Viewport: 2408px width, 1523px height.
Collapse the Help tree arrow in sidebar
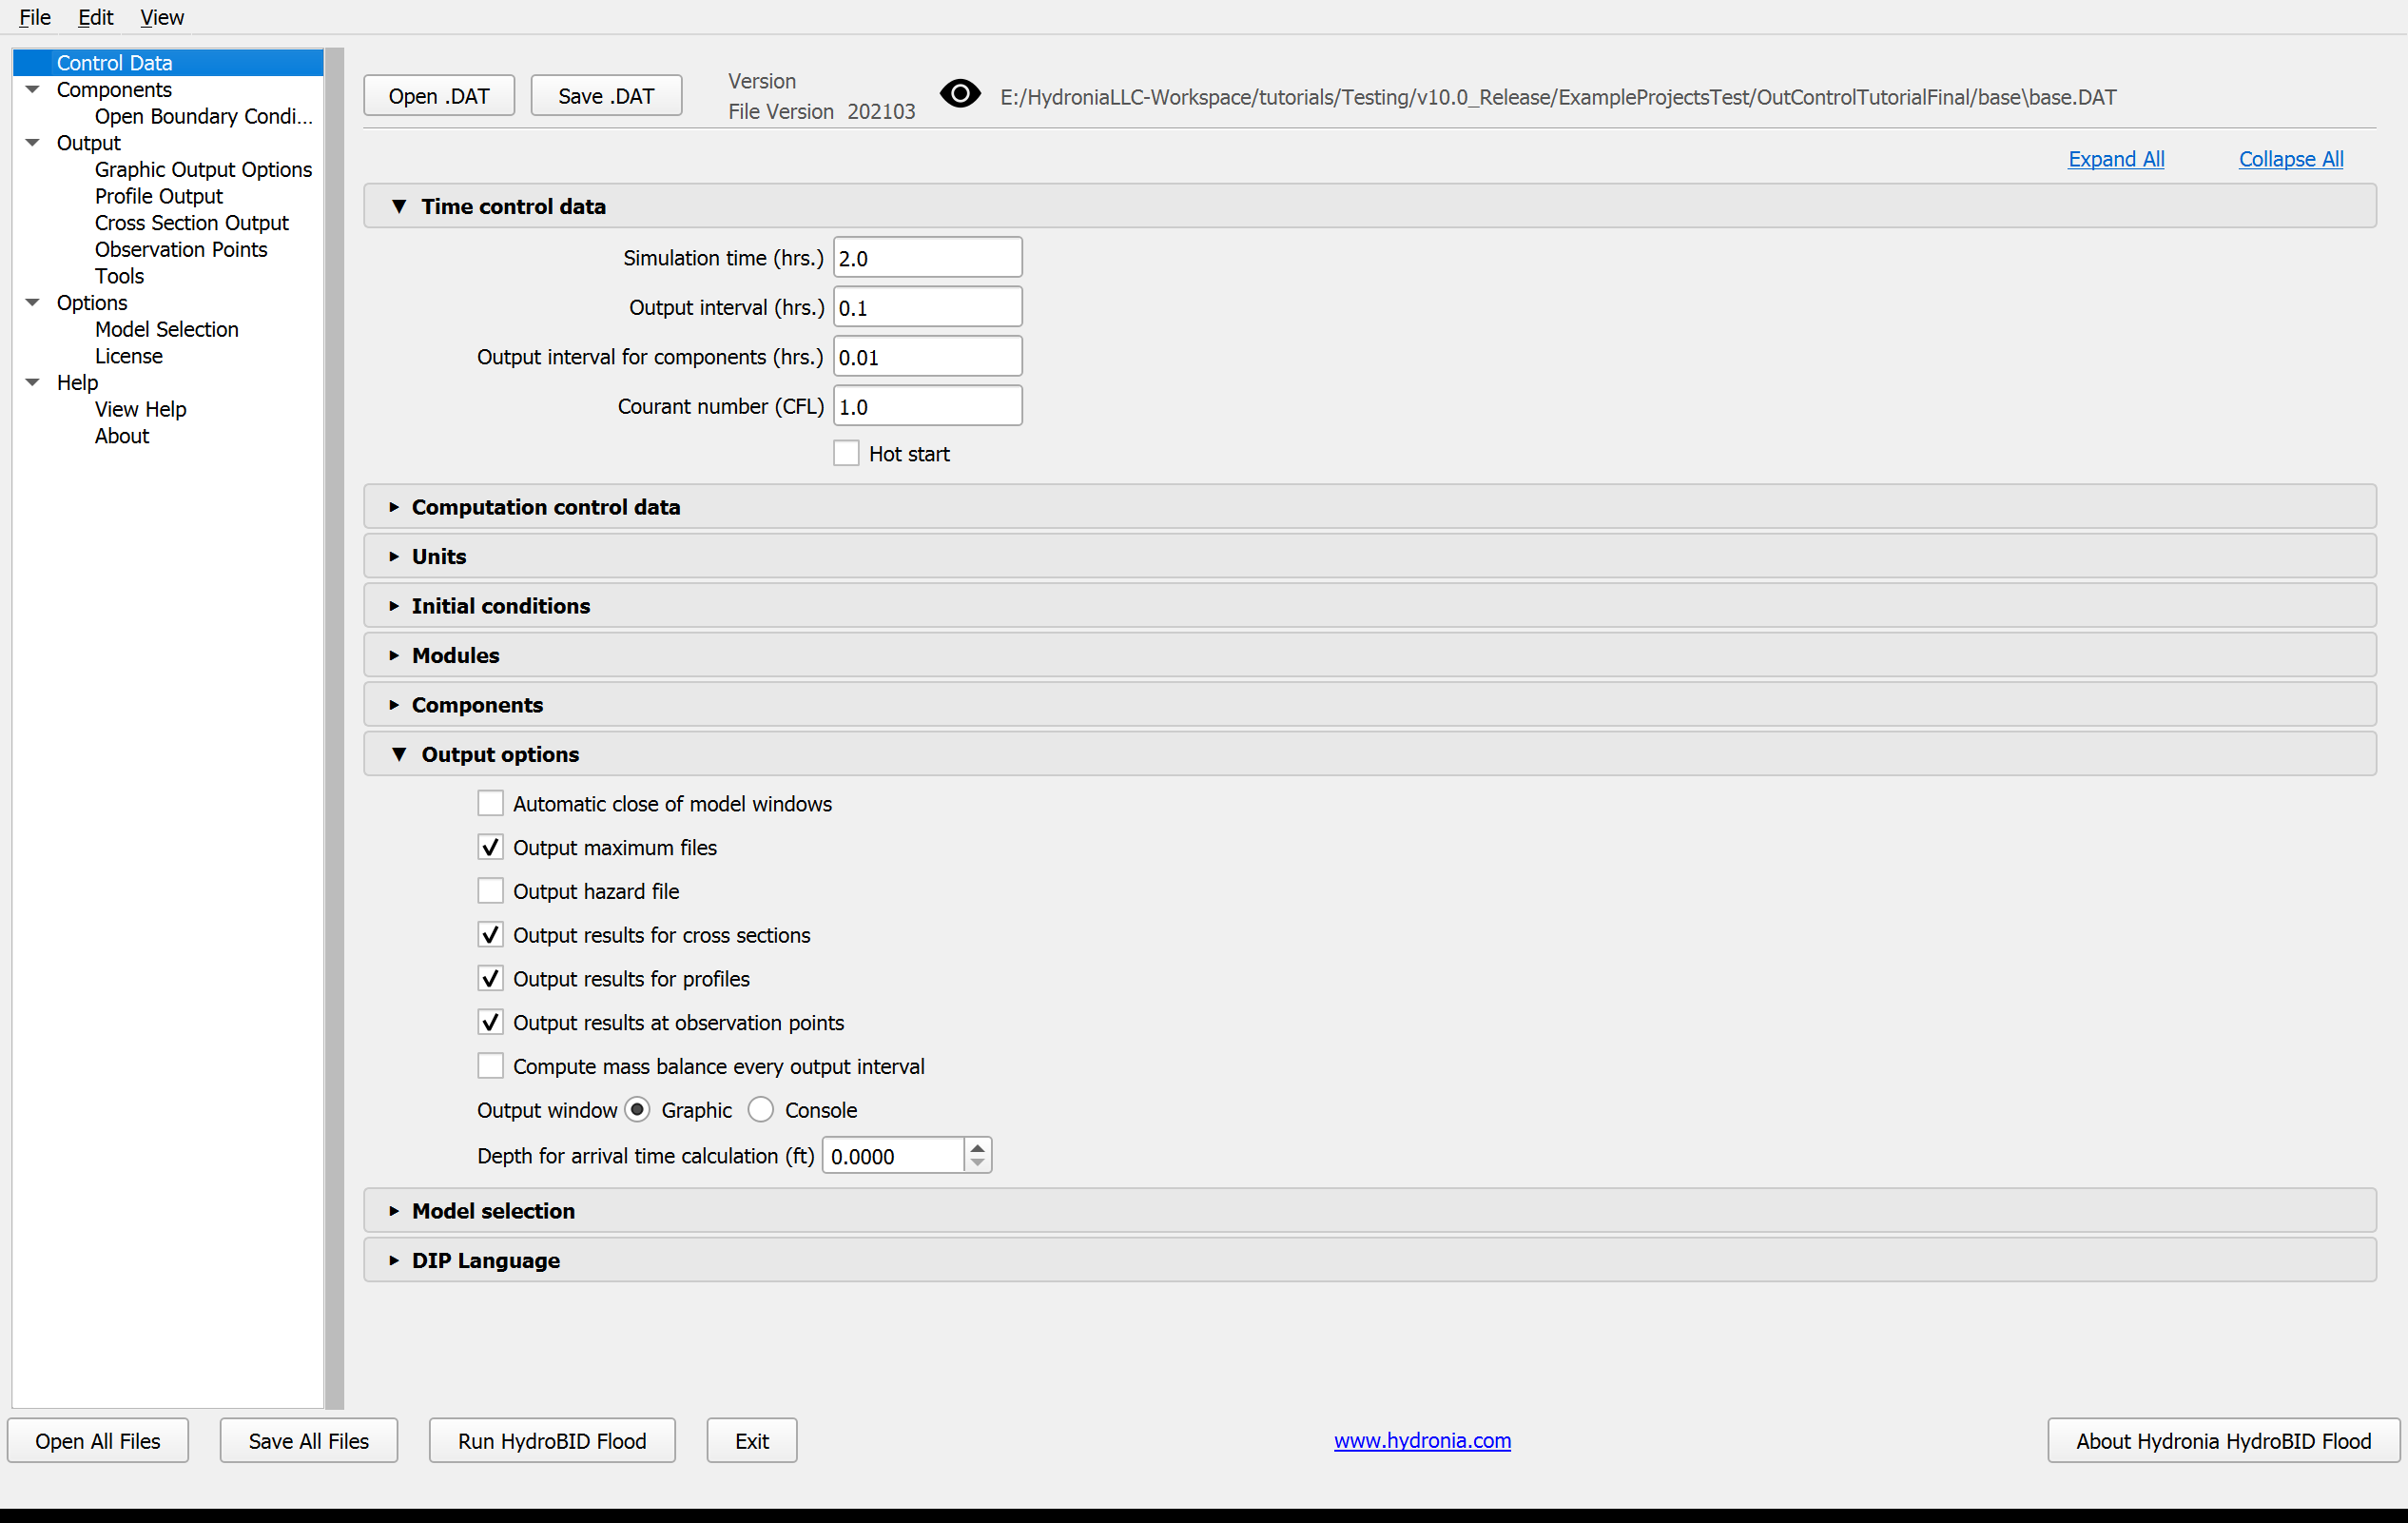click(x=32, y=382)
